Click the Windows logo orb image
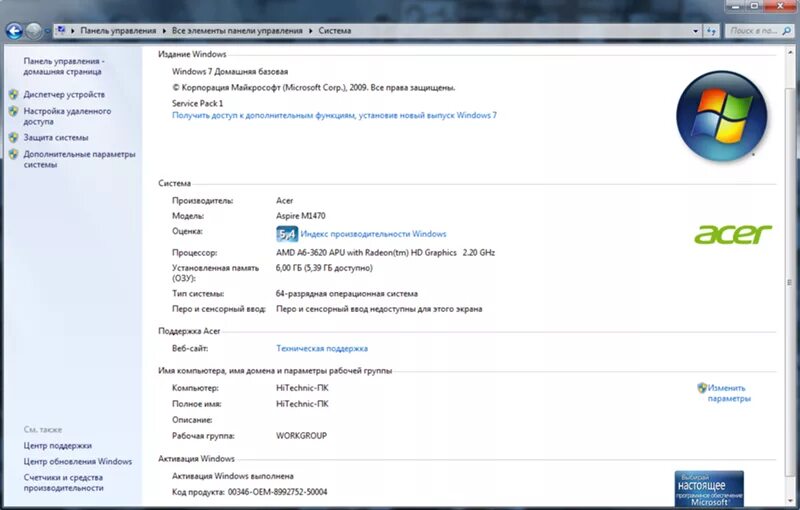Viewport: 800px width, 510px height. (721, 116)
